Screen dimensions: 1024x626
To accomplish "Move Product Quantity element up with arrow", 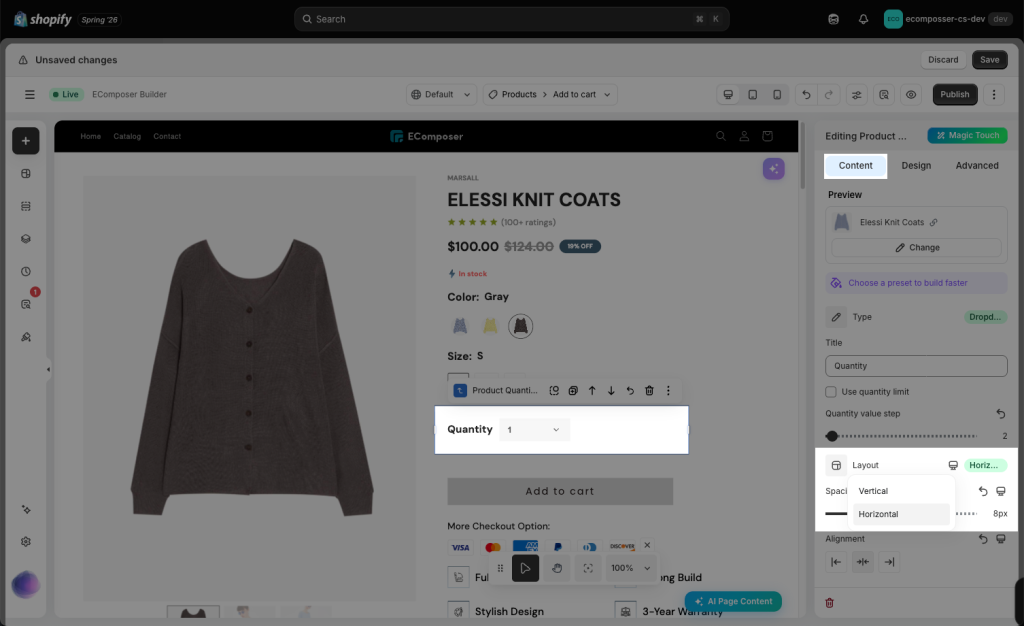I will click(592, 390).
